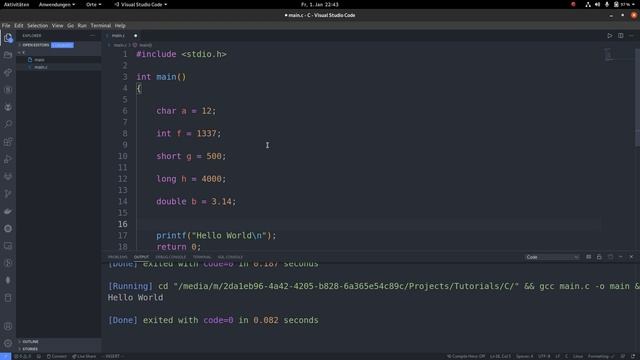Screen dimensions: 640x360
Task: Select the main.c editor tab
Action: tap(118, 36)
